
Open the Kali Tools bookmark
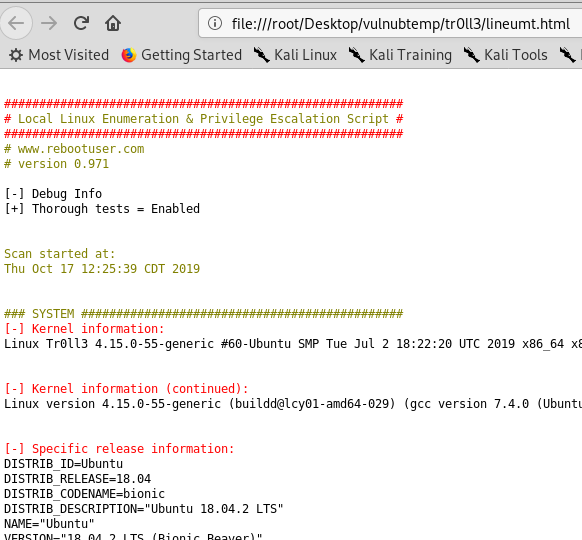coord(506,55)
